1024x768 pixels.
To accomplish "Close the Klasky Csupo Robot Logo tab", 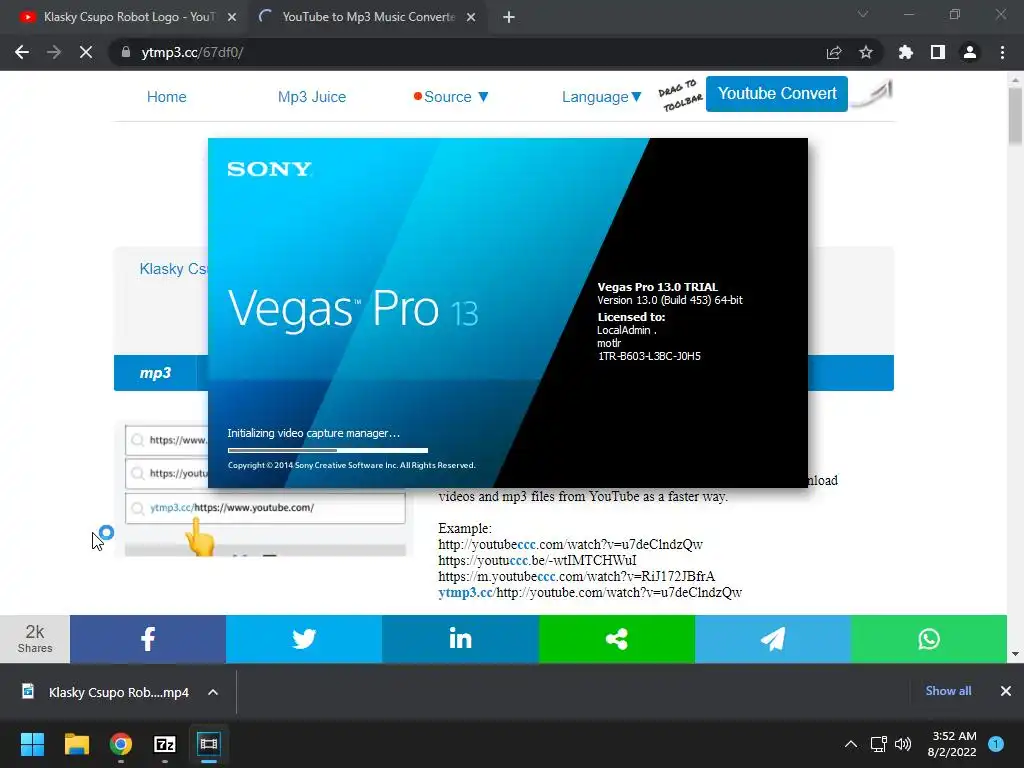I will (232, 18).
